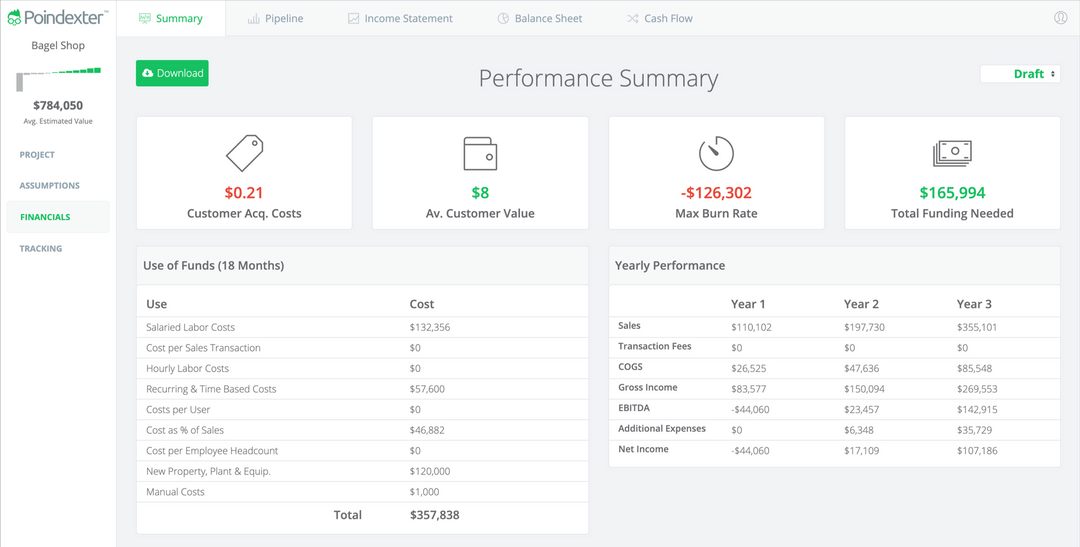Click the $784,050 estimated value
Image resolution: width=1080 pixels, height=547 pixels.
tap(58, 105)
